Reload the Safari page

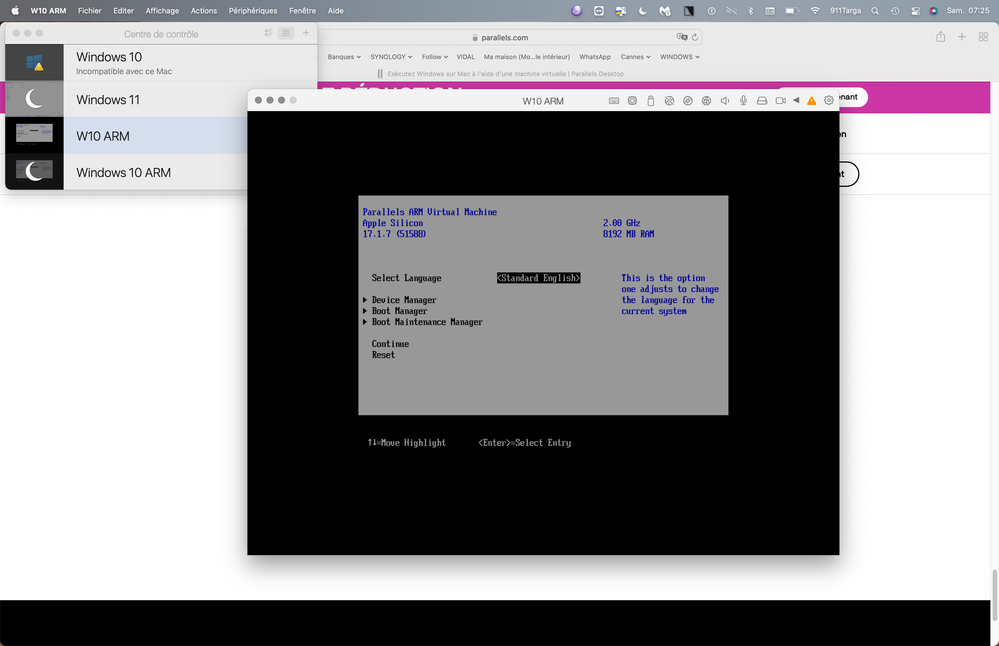tap(695, 37)
